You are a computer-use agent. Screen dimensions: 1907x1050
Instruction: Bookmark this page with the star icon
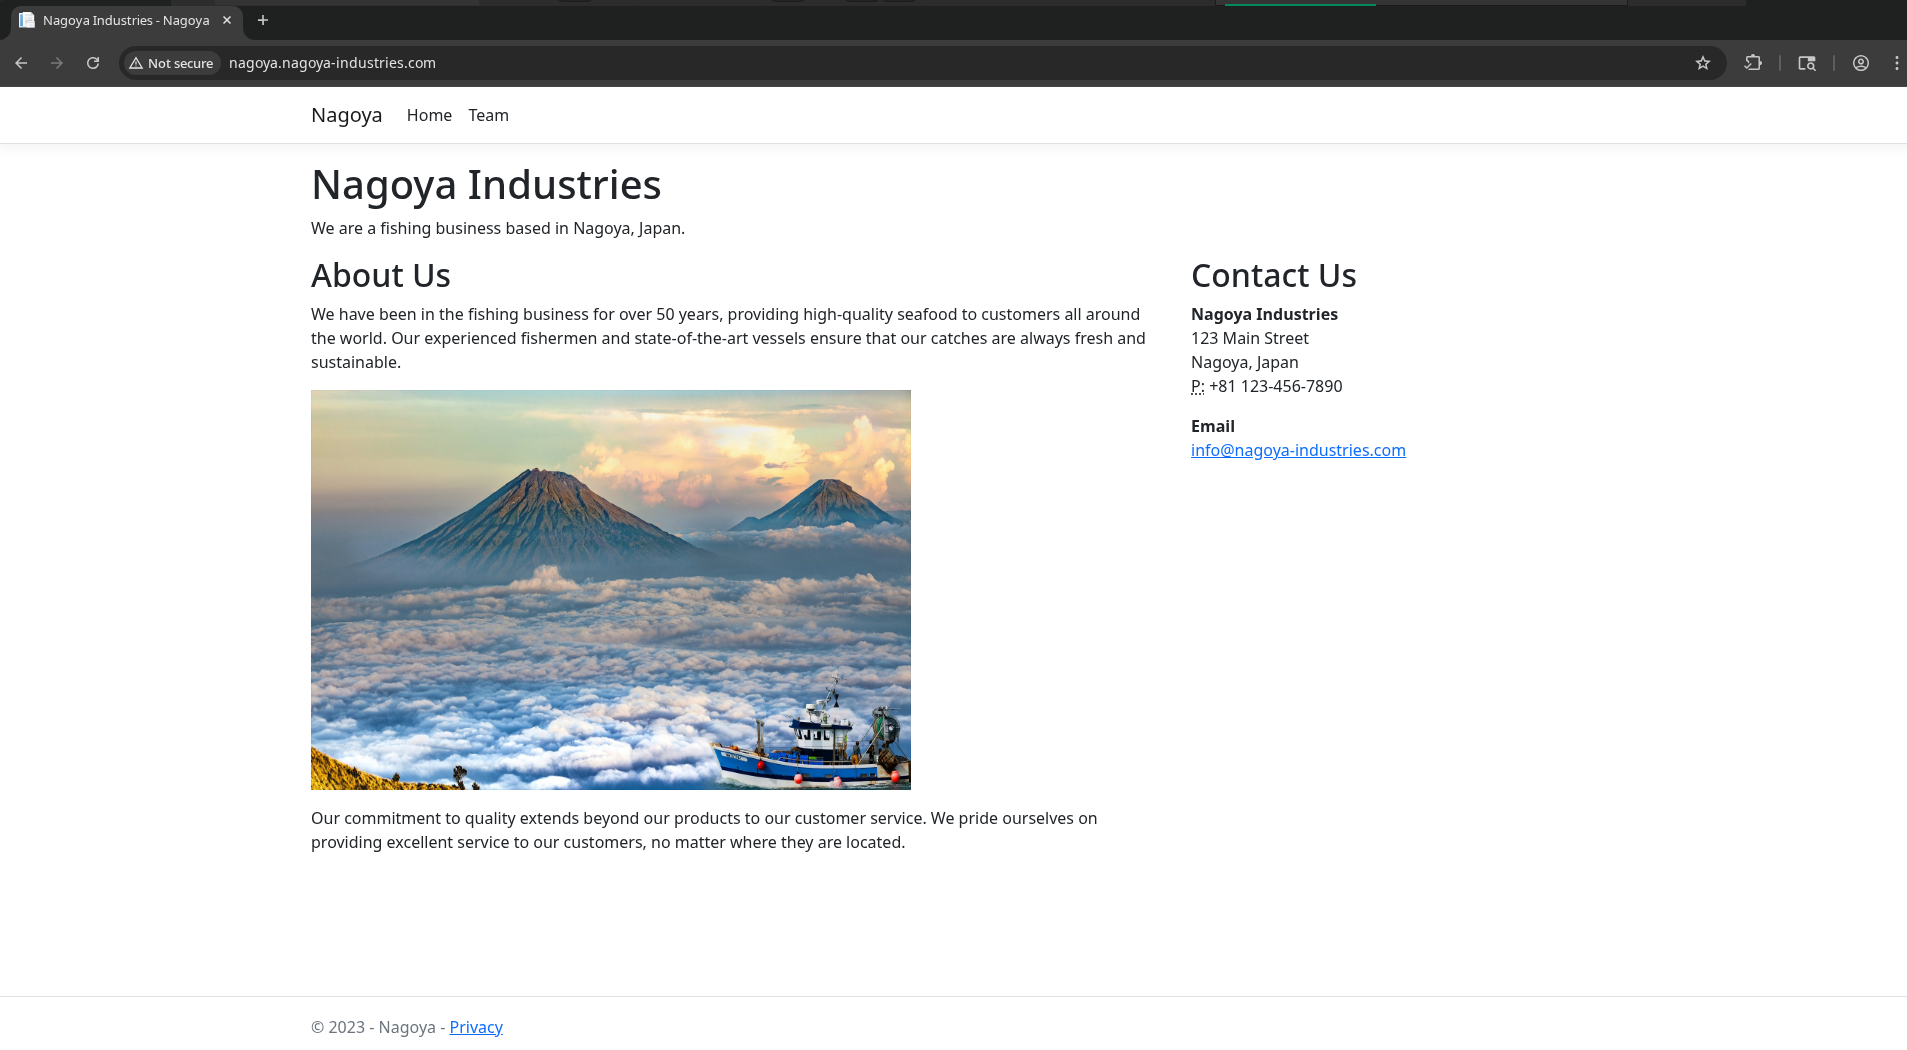(x=1703, y=63)
